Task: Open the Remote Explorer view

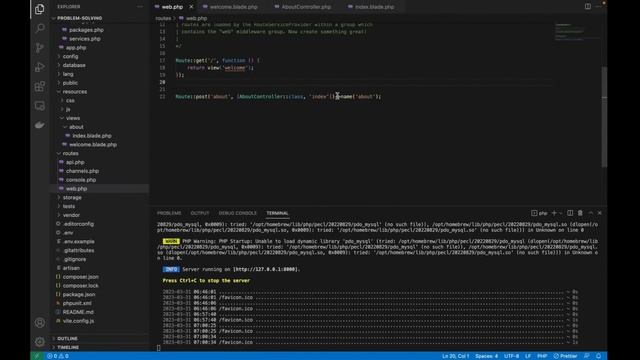Action: pos(40,106)
